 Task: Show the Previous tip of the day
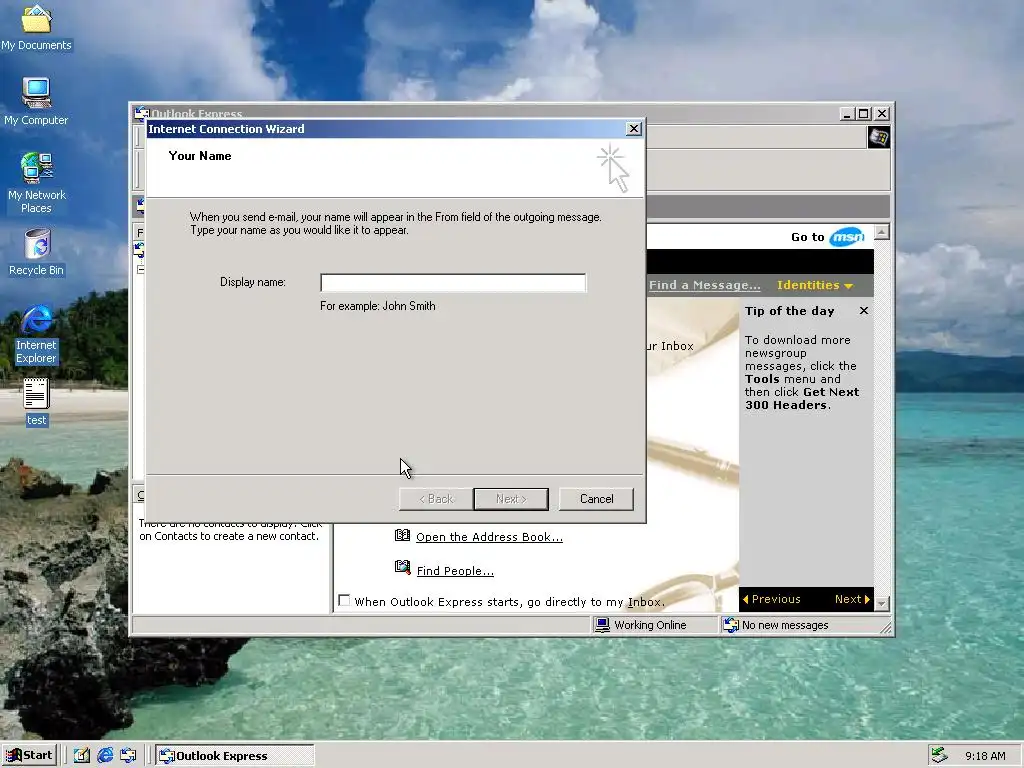(x=771, y=599)
